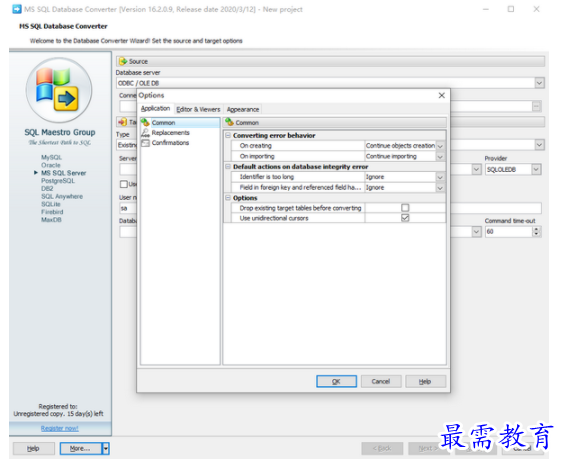Collapse the Converting error behavior group
This screenshot has width=562, height=468.
[x=228, y=135]
